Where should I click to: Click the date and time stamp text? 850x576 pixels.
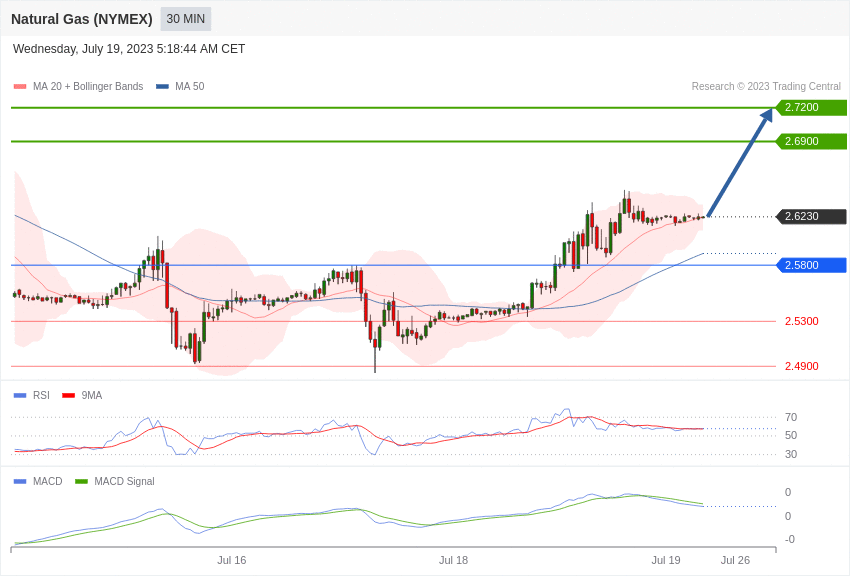[x=129, y=49]
